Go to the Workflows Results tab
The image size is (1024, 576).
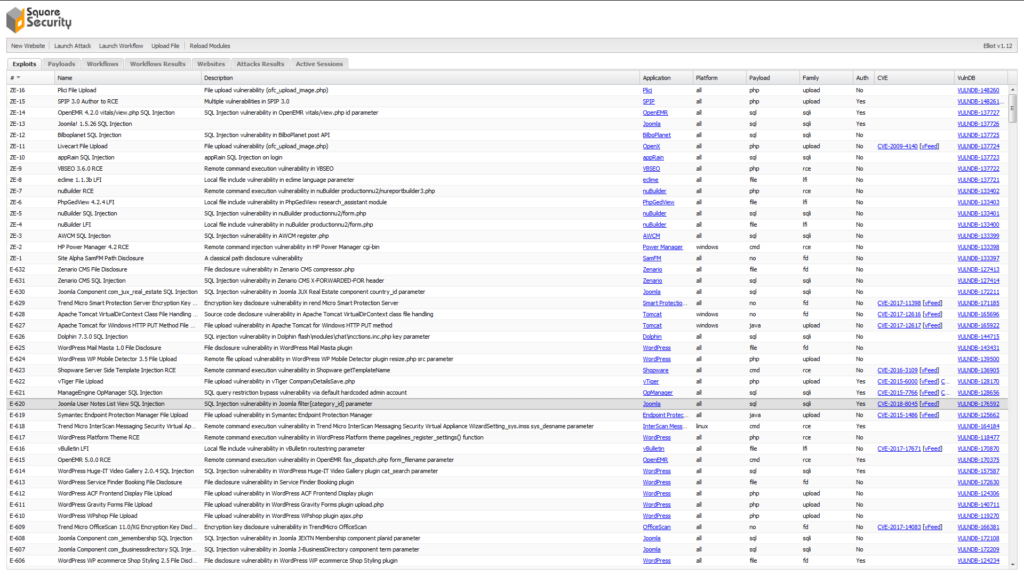(157, 64)
